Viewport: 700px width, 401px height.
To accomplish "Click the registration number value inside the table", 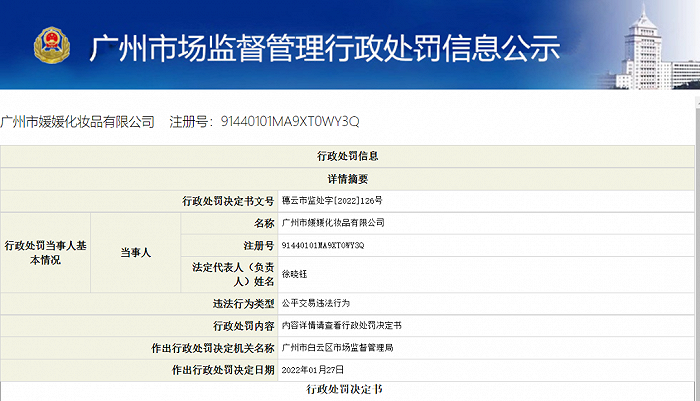I will click(x=323, y=245).
